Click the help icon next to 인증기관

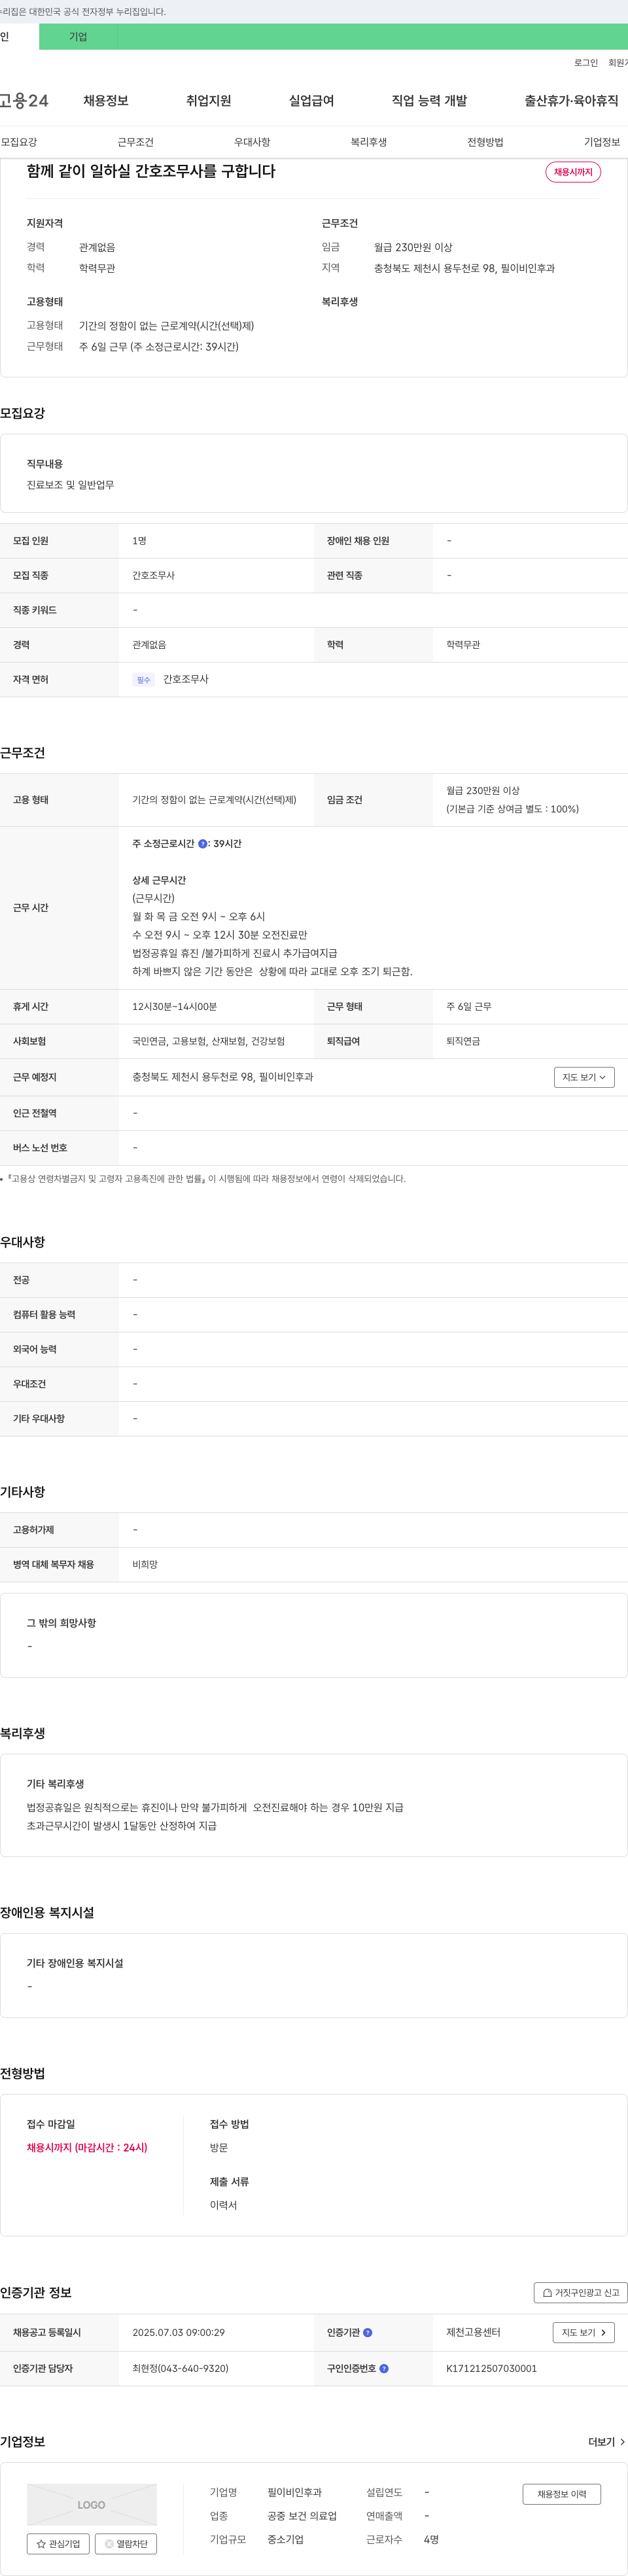click(367, 2332)
